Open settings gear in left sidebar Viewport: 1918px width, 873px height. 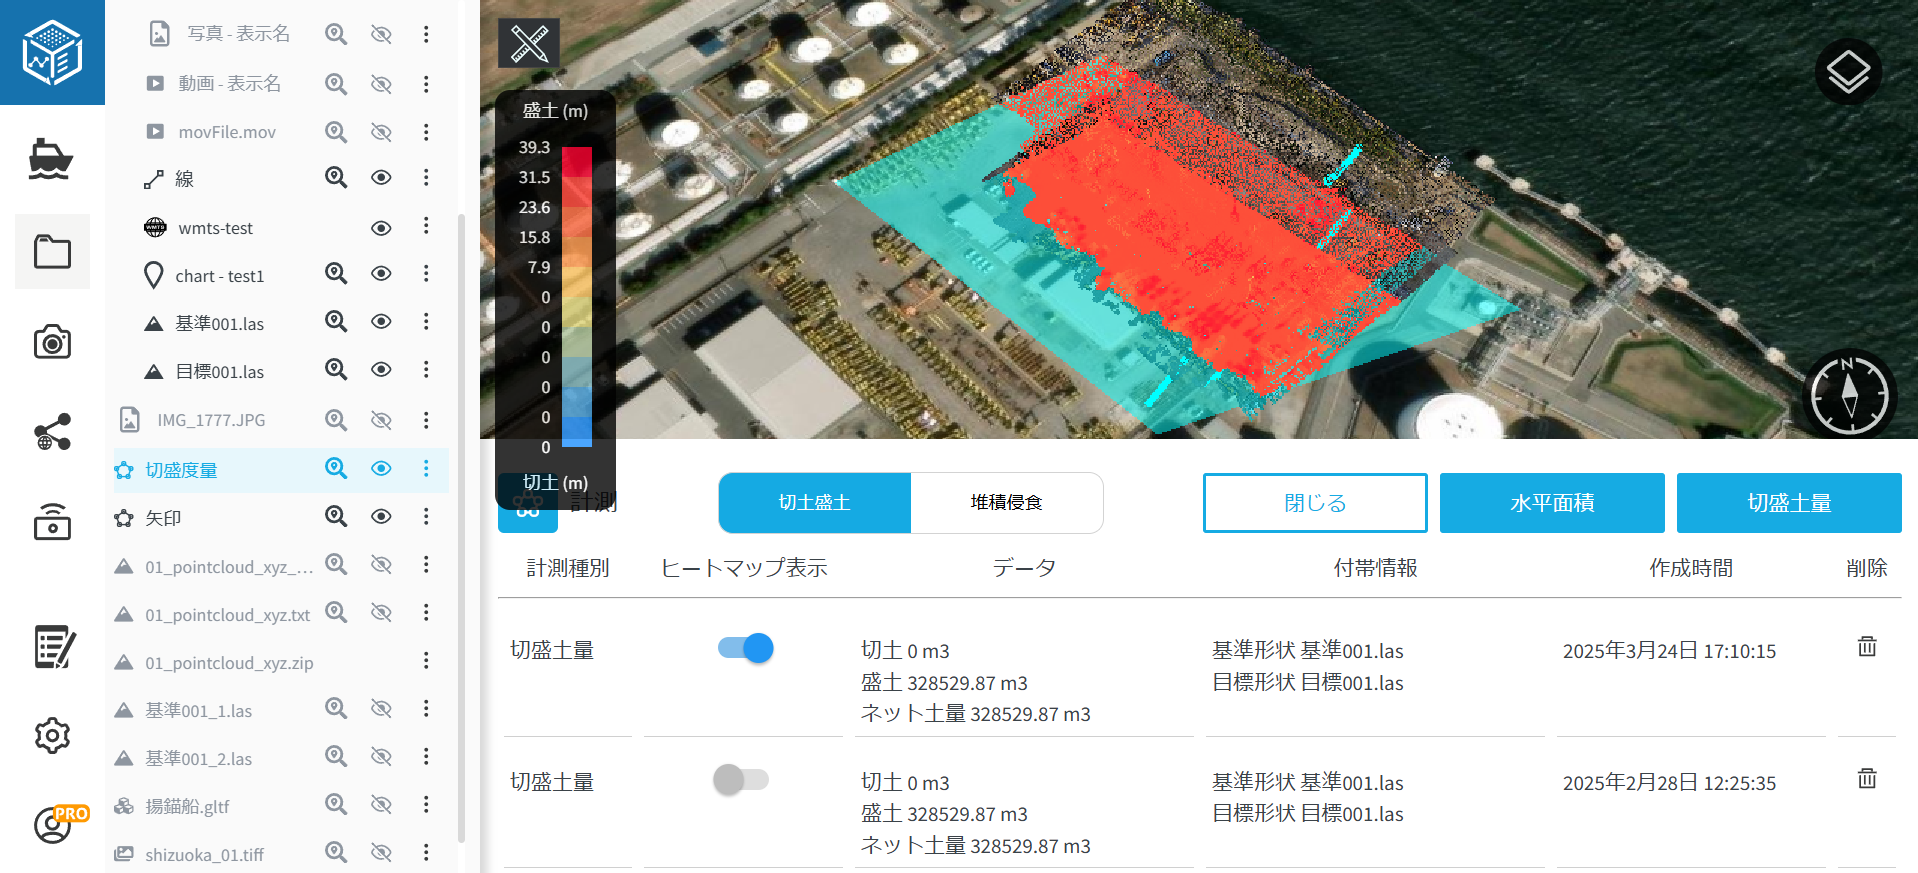click(52, 736)
